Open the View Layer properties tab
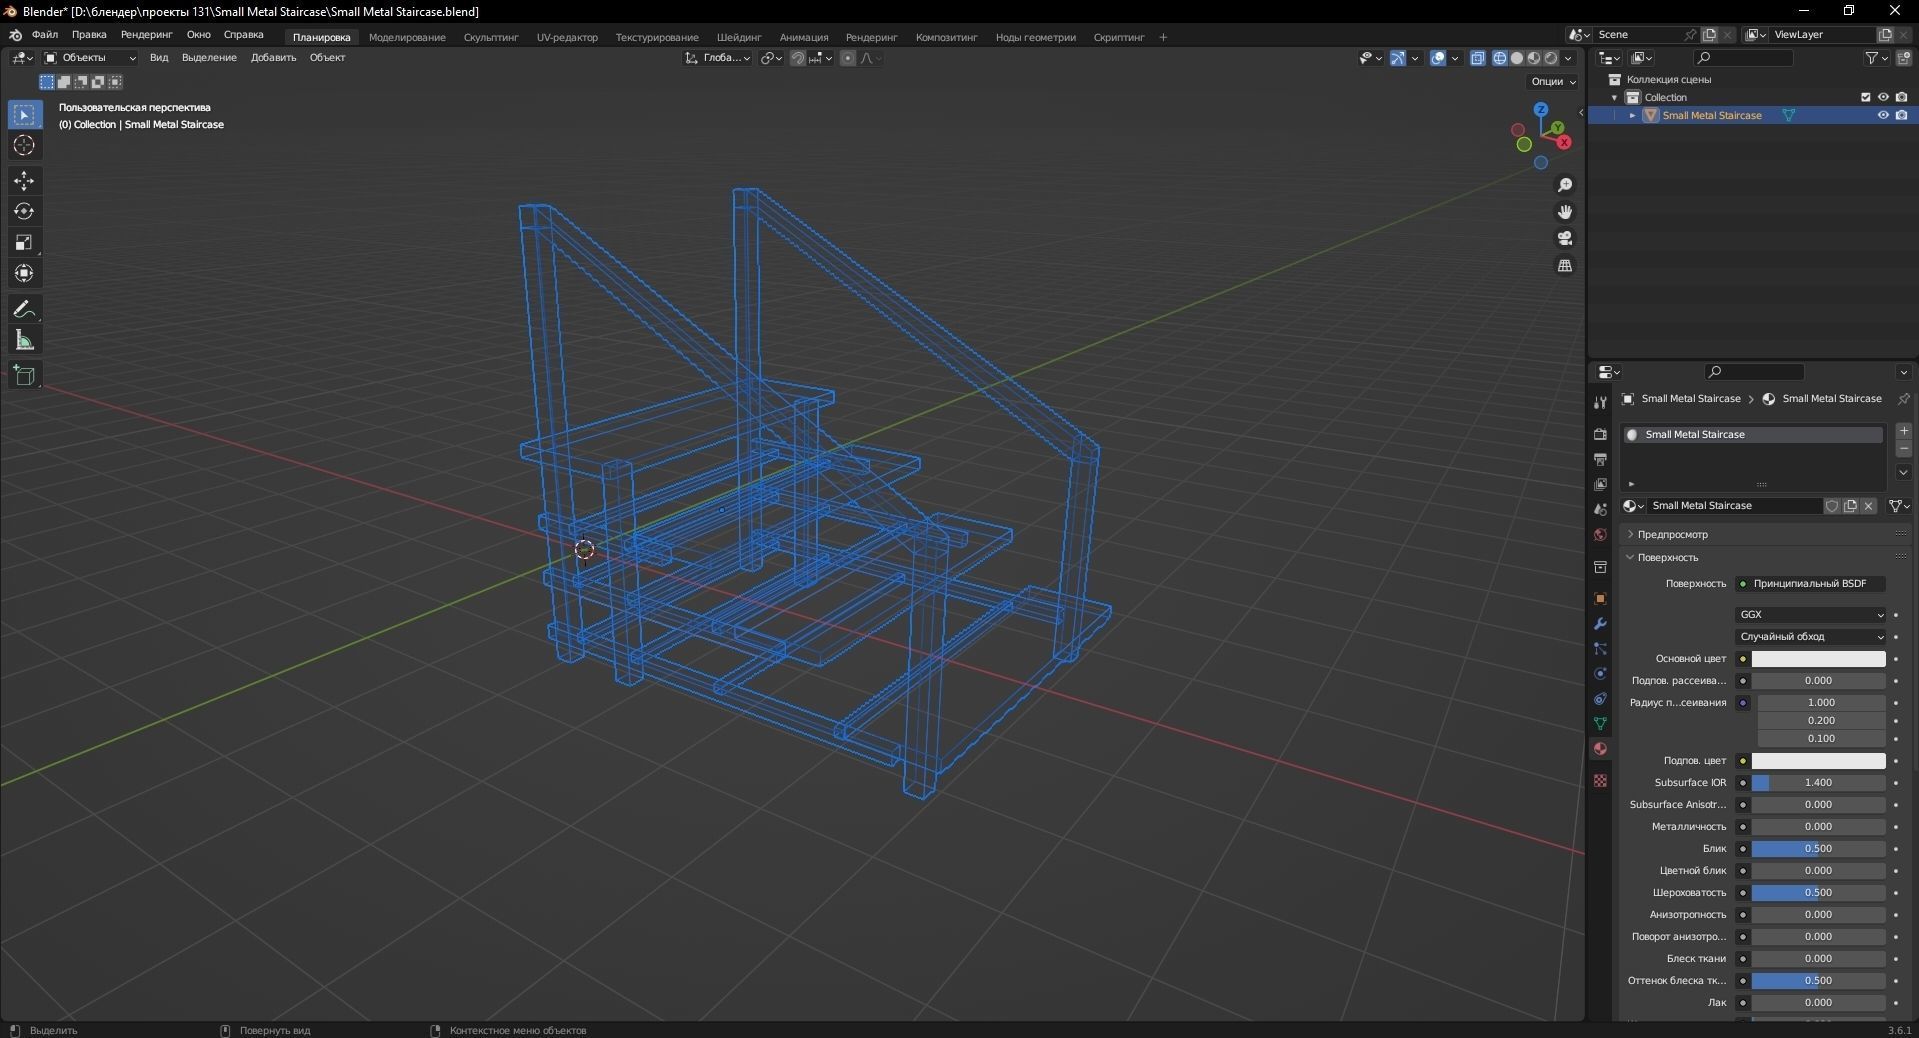1919x1038 pixels. pyautogui.click(x=1600, y=484)
